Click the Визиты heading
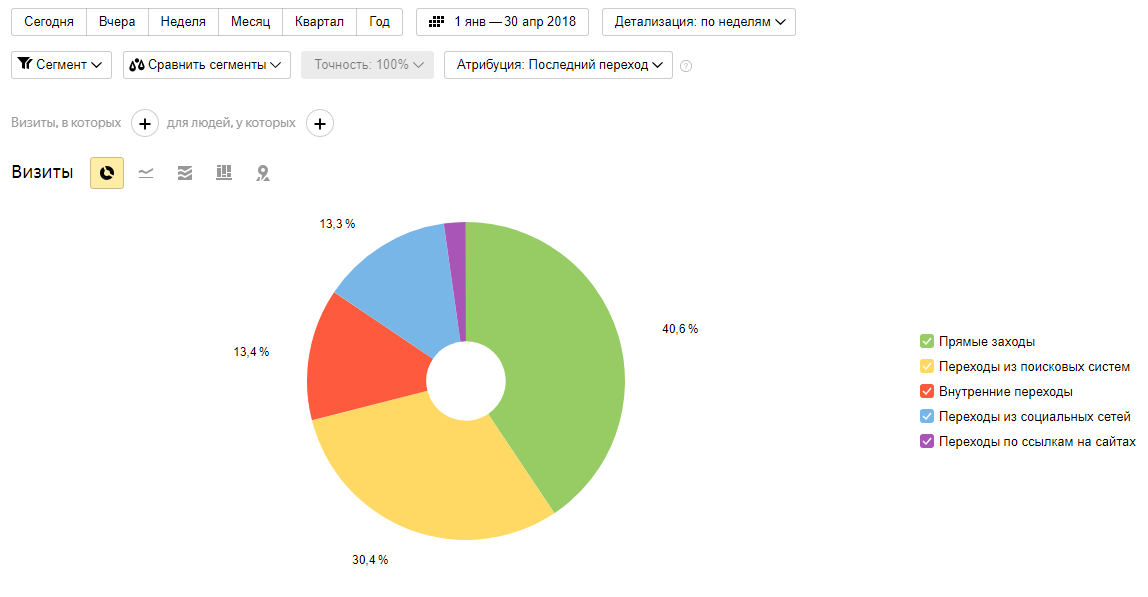Screen dimensions: 1148x597 click(x=42, y=172)
